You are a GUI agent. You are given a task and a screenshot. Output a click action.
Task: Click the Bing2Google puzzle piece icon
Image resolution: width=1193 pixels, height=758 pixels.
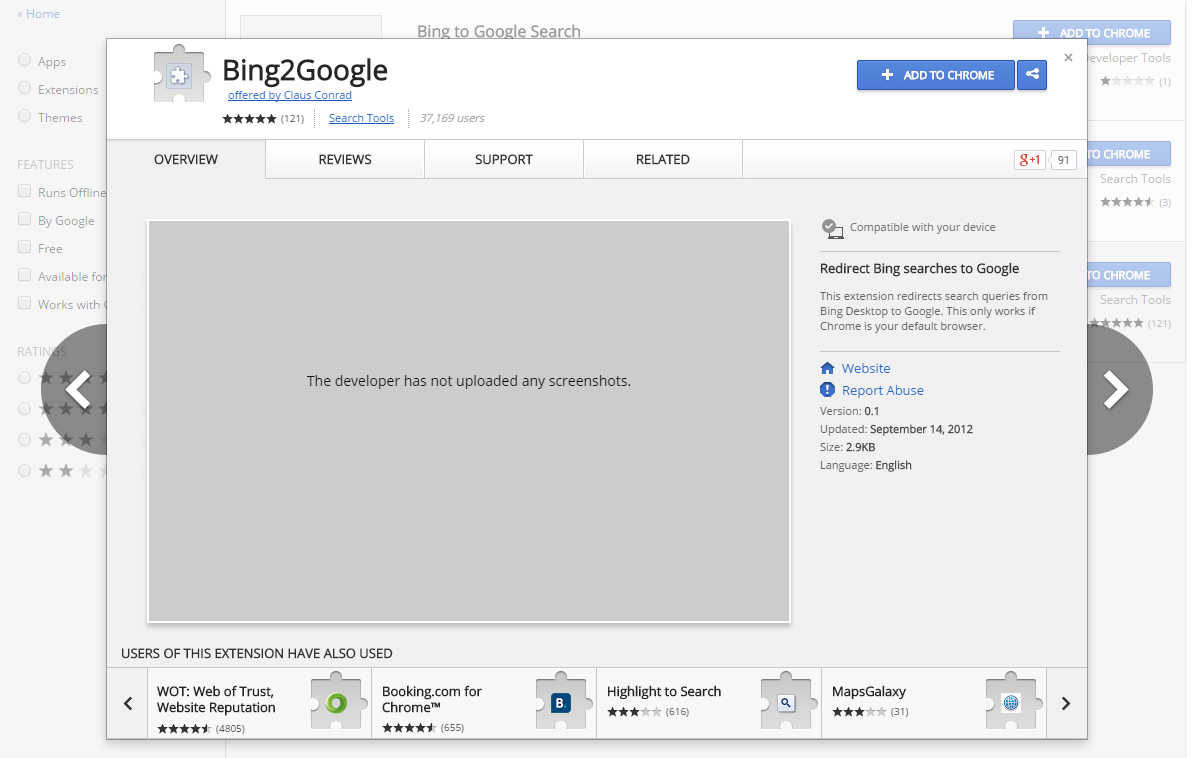coord(180,74)
